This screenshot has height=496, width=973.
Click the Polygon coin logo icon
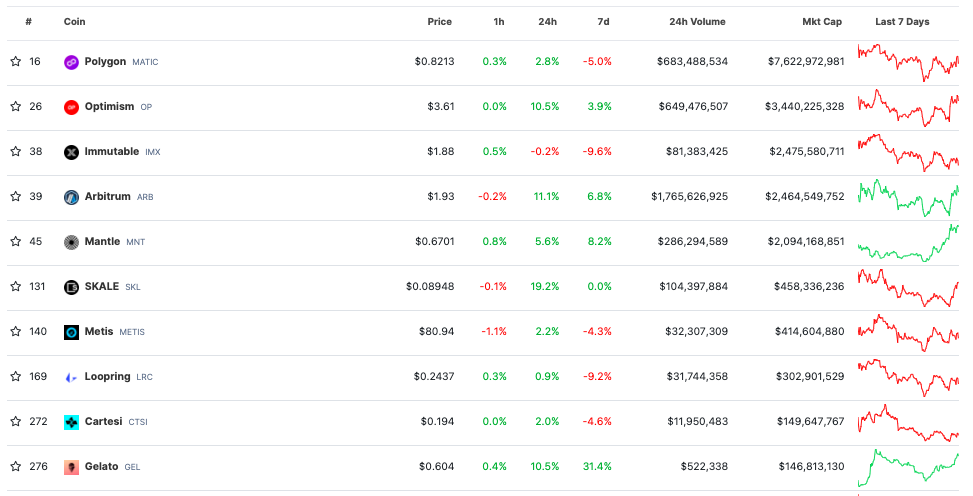click(x=71, y=62)
